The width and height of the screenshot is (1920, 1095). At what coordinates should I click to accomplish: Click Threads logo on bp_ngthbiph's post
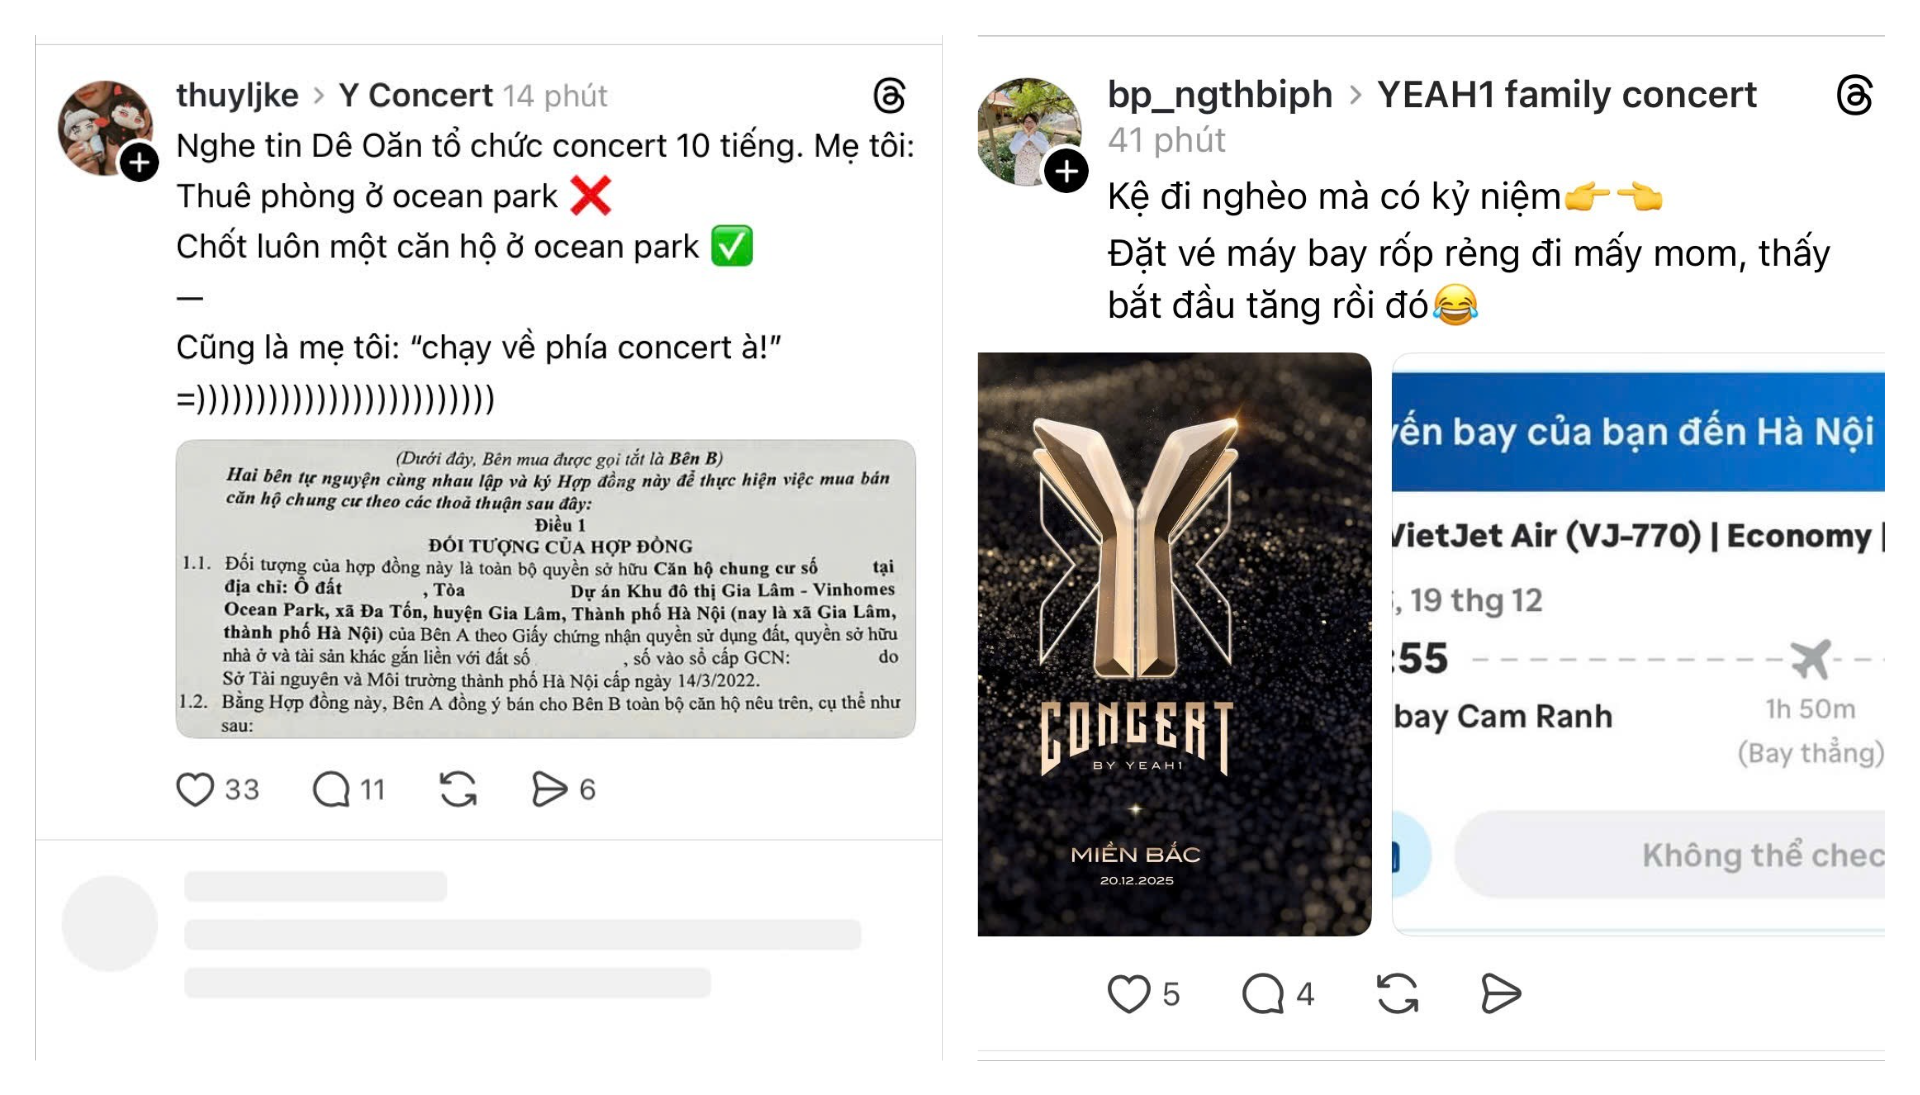[1854, 96]
